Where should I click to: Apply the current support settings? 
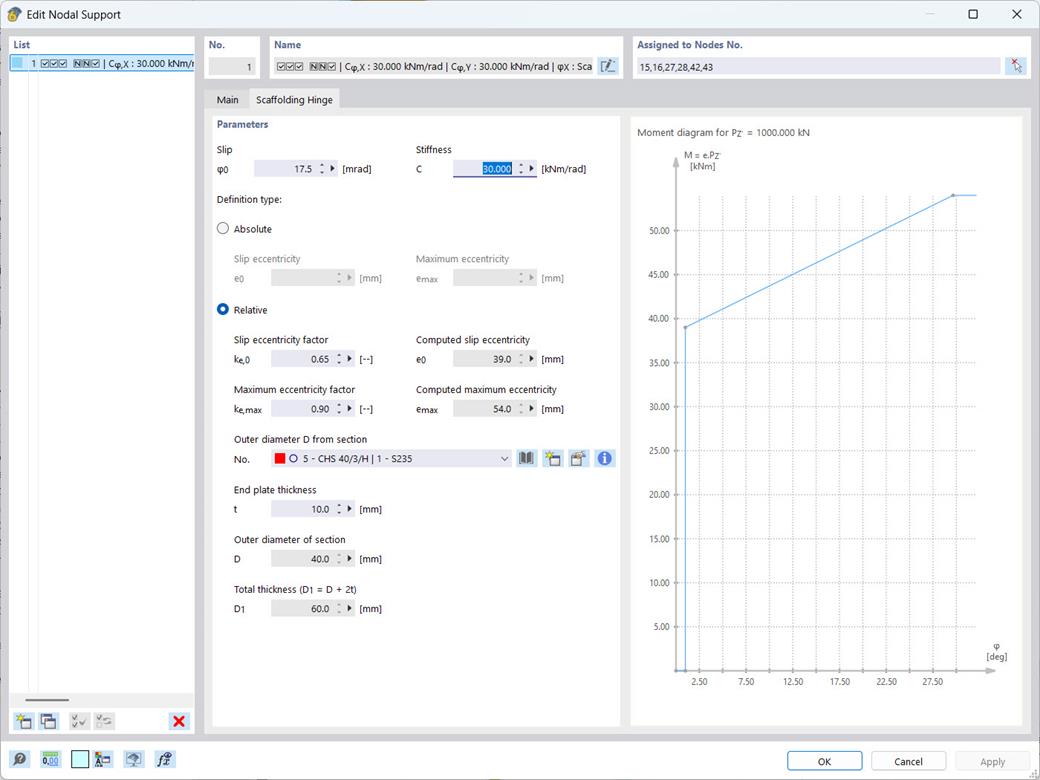(990, 760)
